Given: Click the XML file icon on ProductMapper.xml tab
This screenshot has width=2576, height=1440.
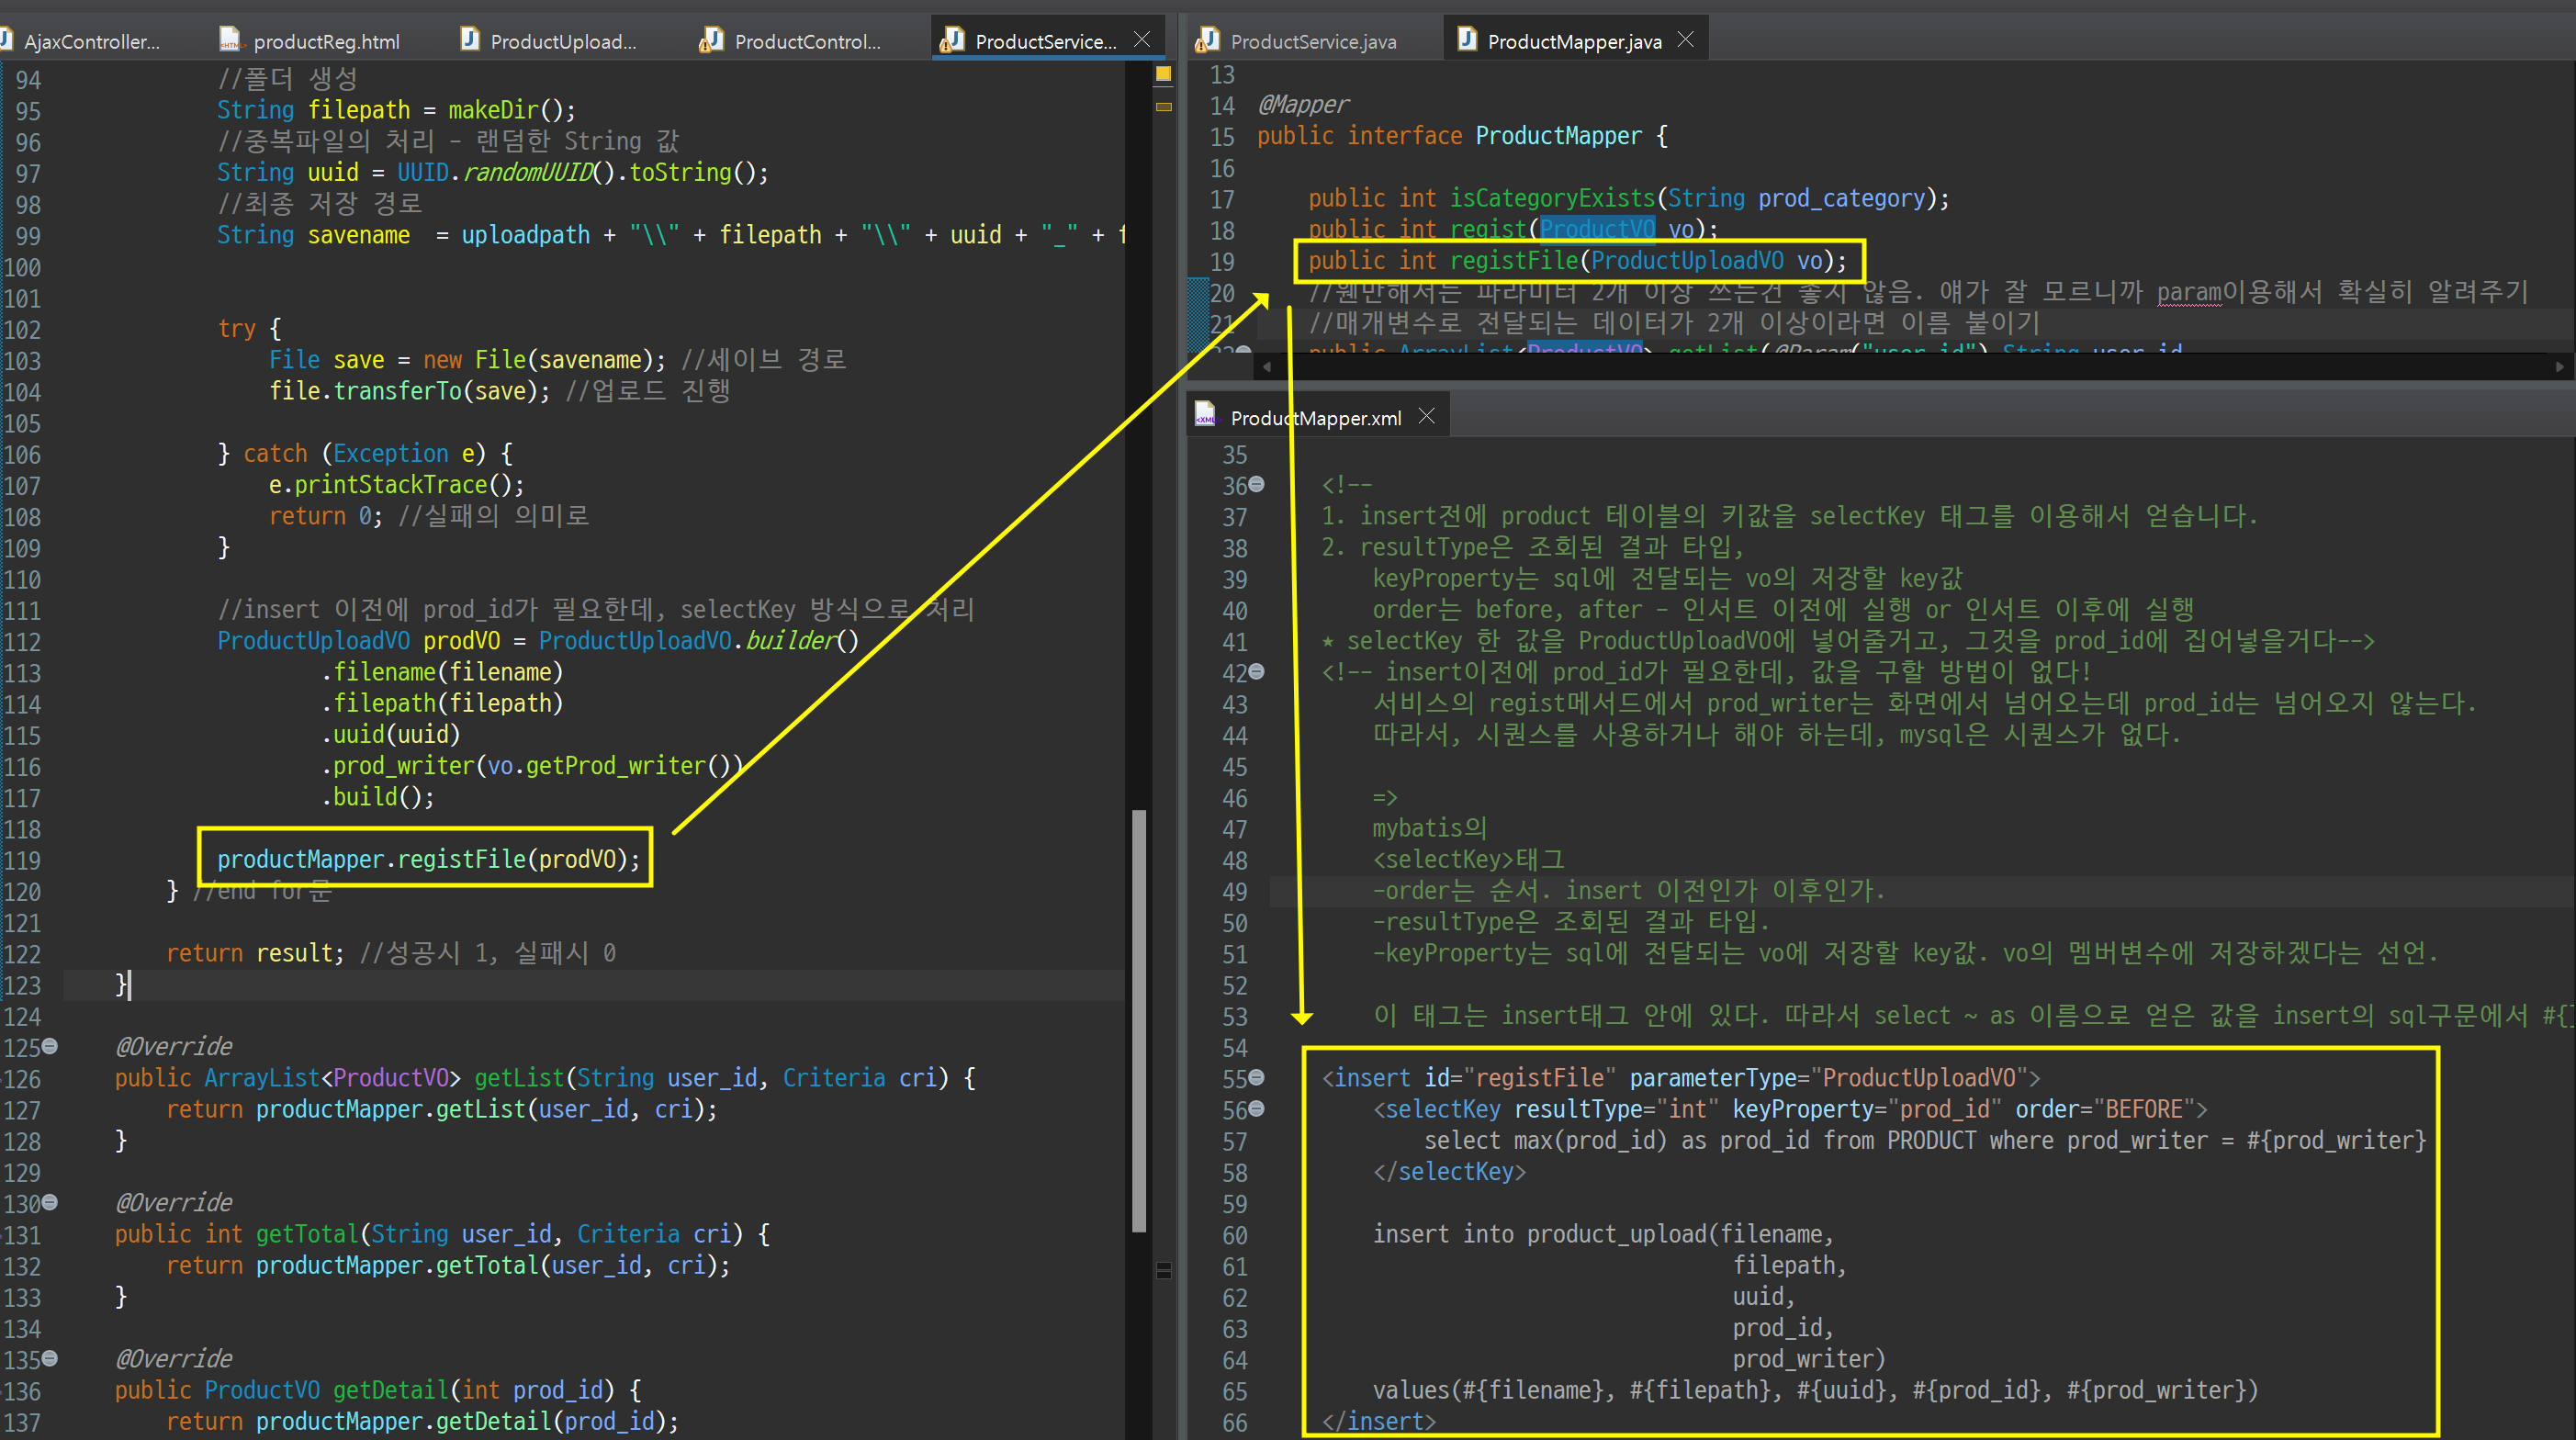Looking at the screenshot, I should point(1206,415).
